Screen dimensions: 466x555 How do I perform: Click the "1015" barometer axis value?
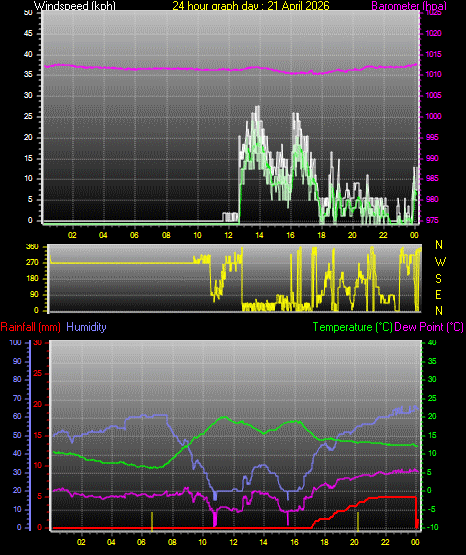[433, 55]
